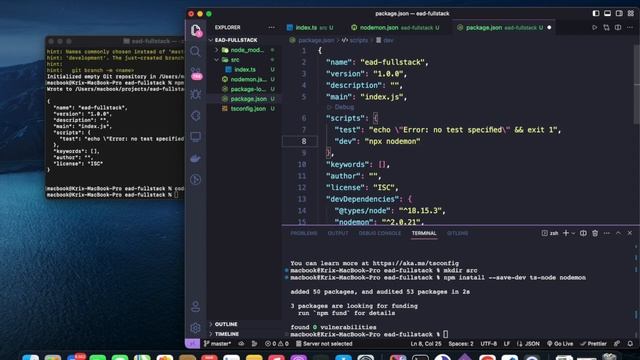Open Run and Debug view icon
The height and width of the screenshot is (360, 640).
[196, 94]
